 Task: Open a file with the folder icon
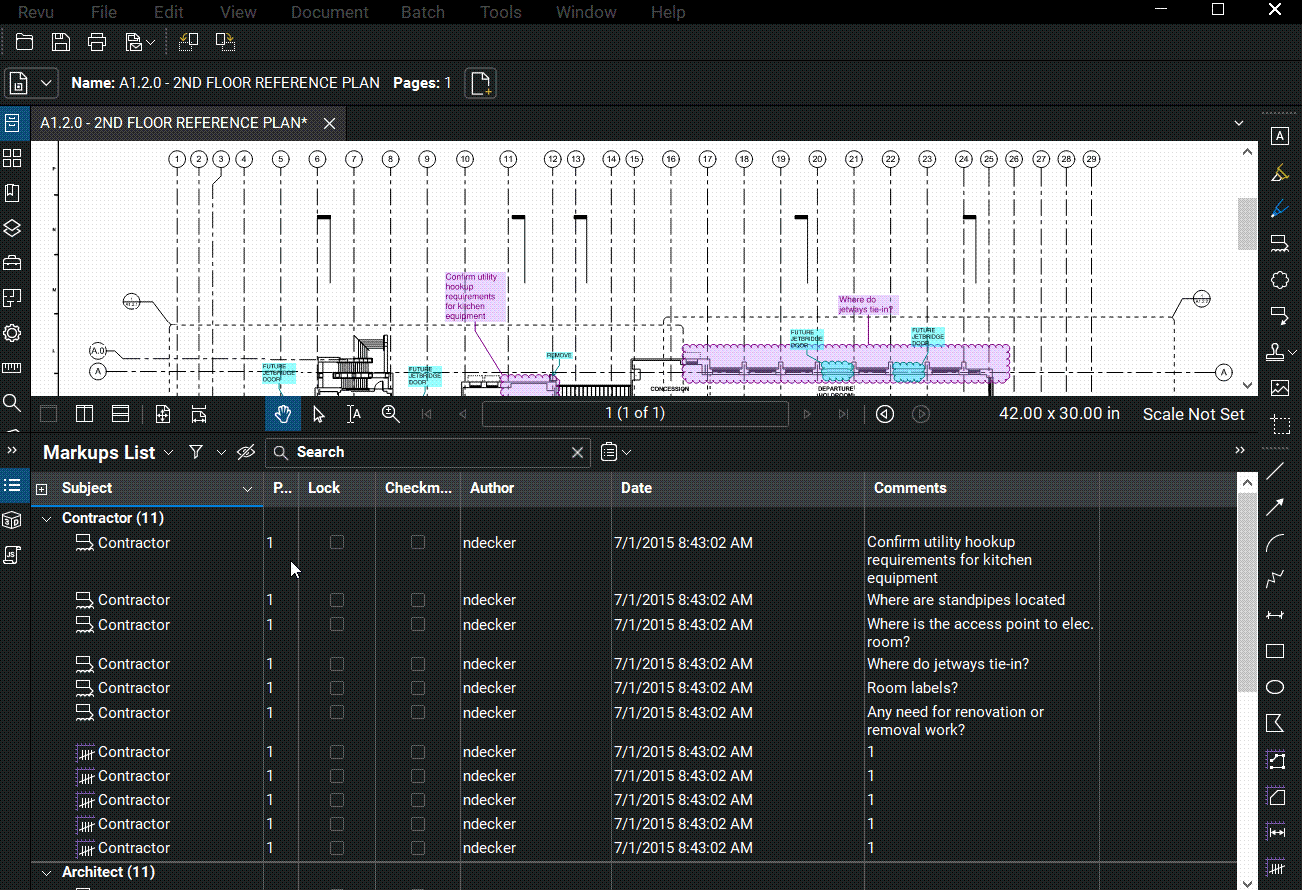tap(24, 42)
